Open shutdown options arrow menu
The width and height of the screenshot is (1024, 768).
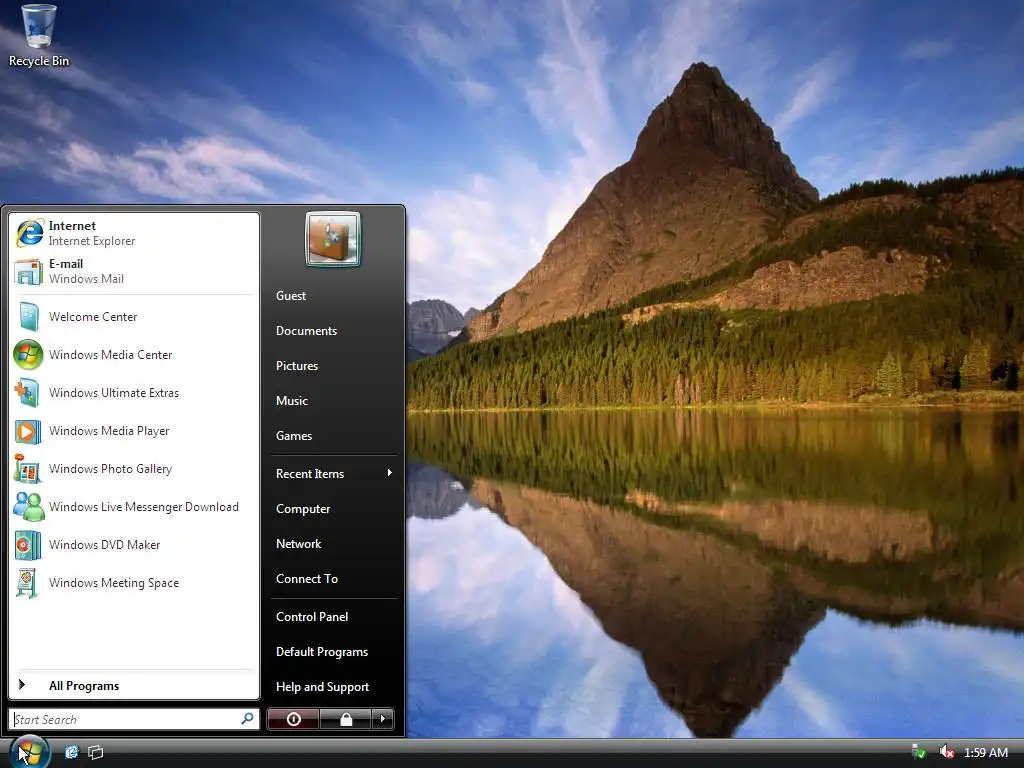pos(383,719)
